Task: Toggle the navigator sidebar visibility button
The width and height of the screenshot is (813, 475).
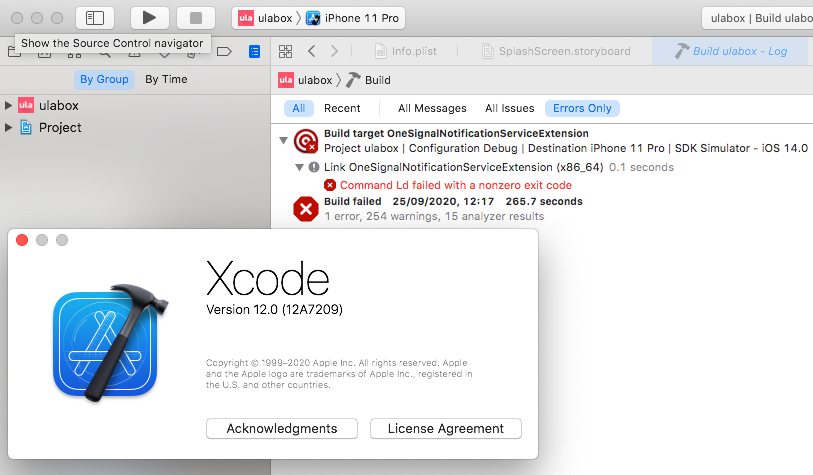Action: 95,18
